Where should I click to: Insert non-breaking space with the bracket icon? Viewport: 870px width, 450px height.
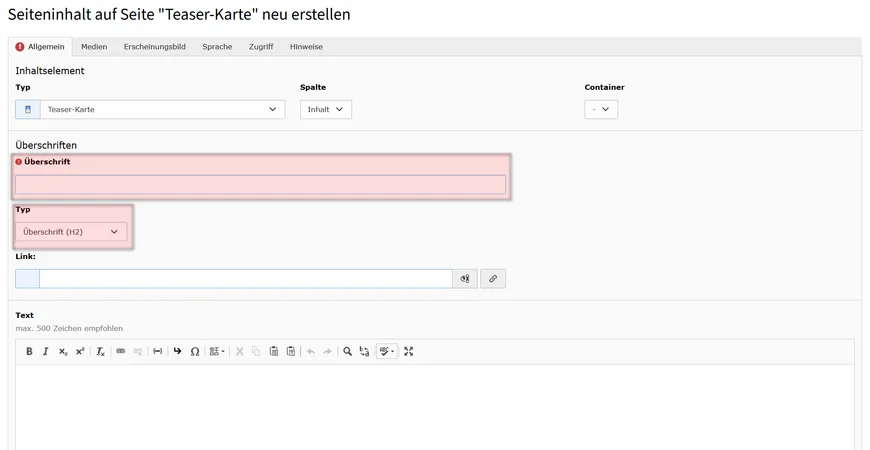tap(158, 351)
